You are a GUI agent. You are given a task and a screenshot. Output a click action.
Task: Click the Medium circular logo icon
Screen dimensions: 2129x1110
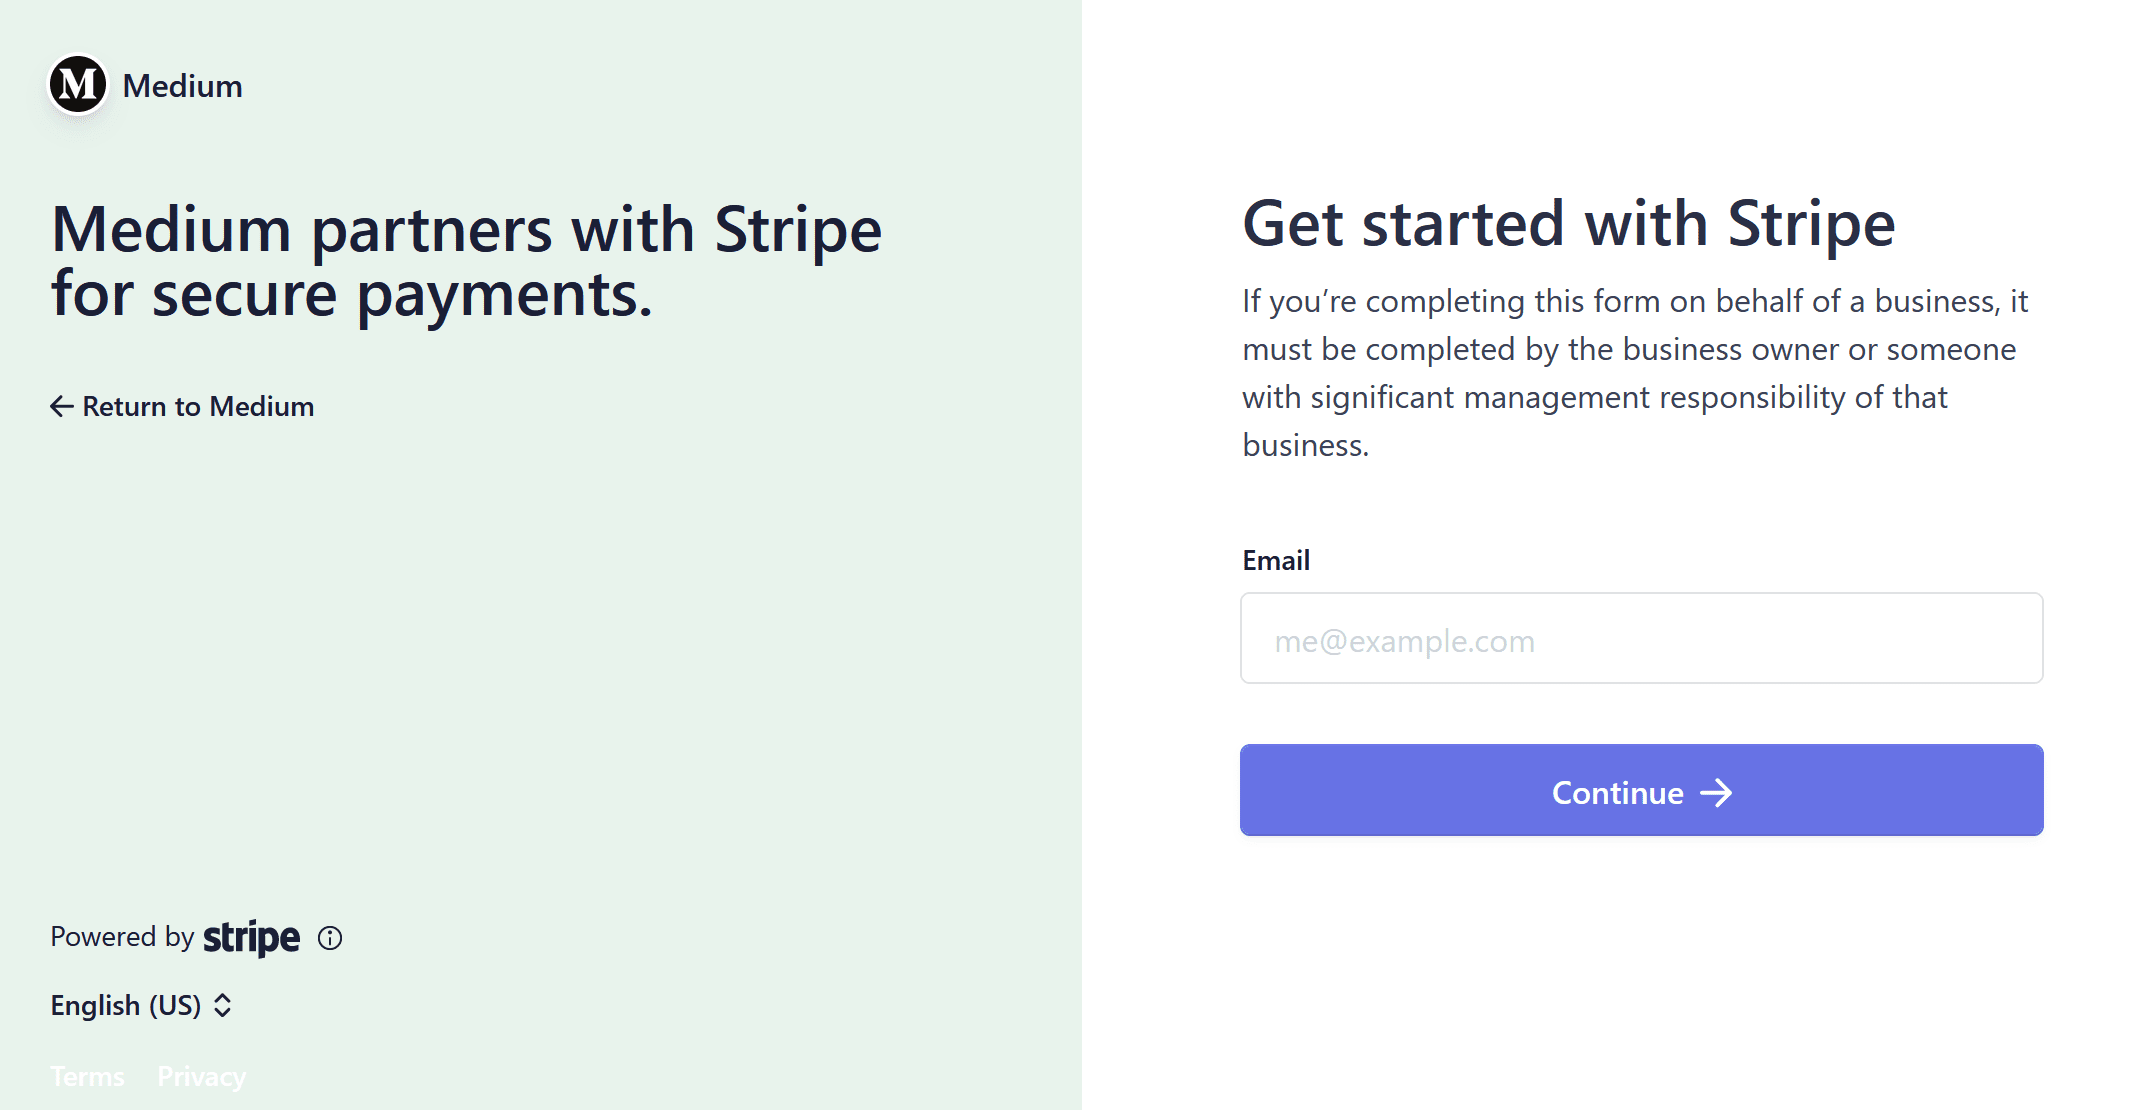(x=78, y=85)
